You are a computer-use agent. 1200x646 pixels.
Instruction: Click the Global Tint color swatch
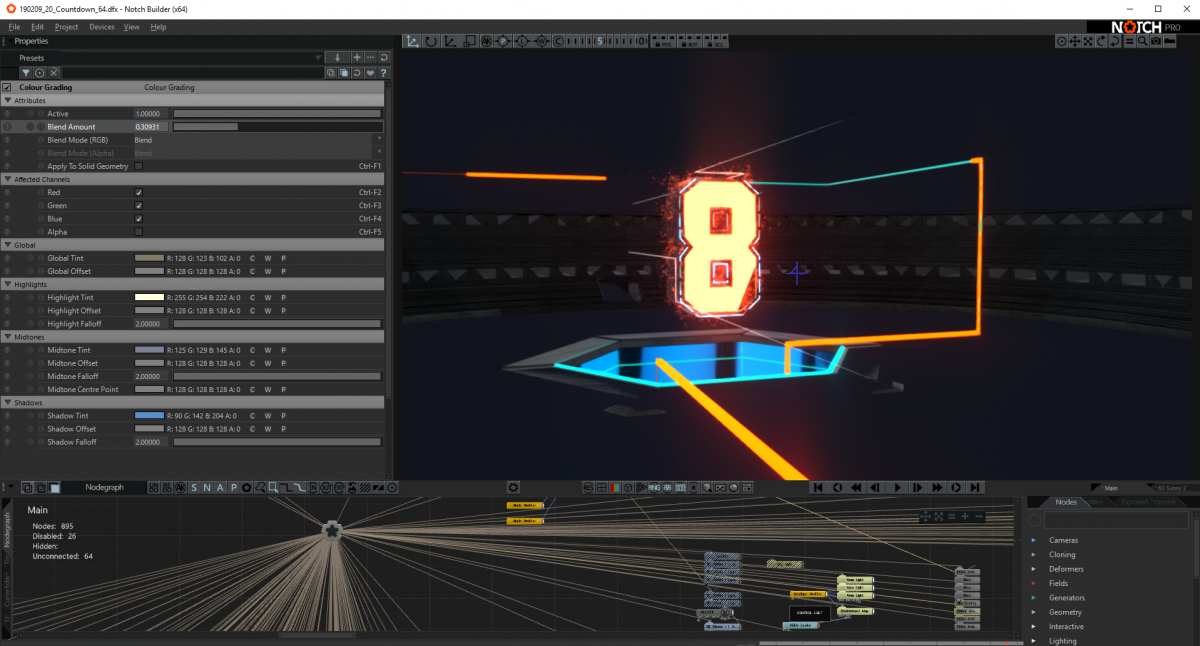click(149, 258)
